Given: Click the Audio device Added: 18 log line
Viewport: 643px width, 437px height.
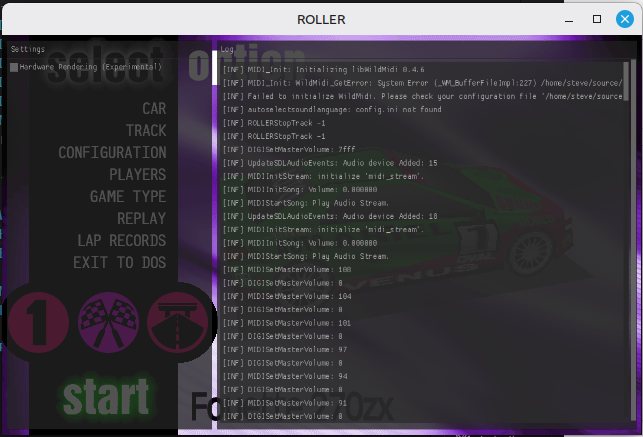Looking at the screenshot, I should 330,216.
